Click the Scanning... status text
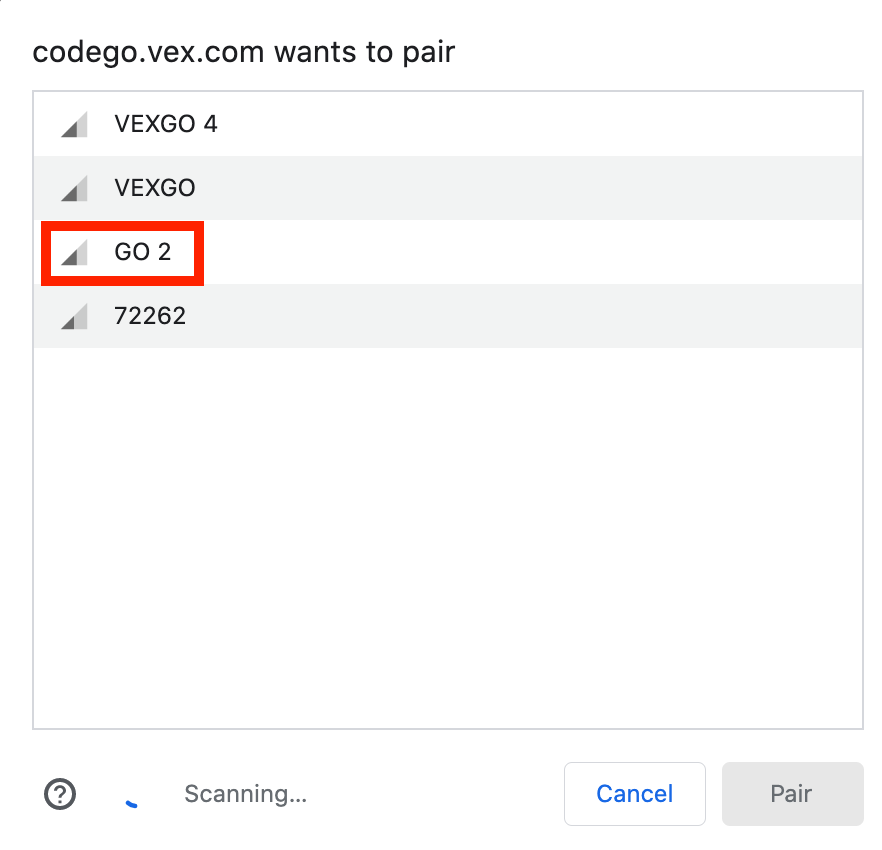882x850 pixels. tap(246, 794)
